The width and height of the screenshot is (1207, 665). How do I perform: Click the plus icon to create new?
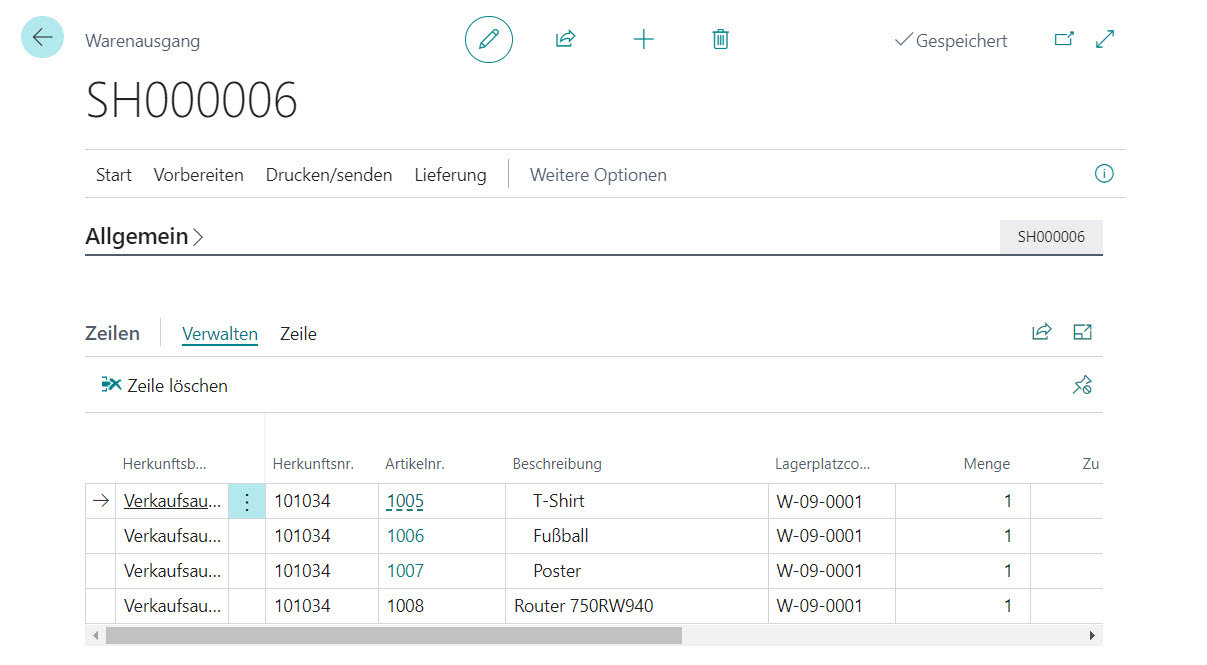pyautogui.click(x=643, y=40)
